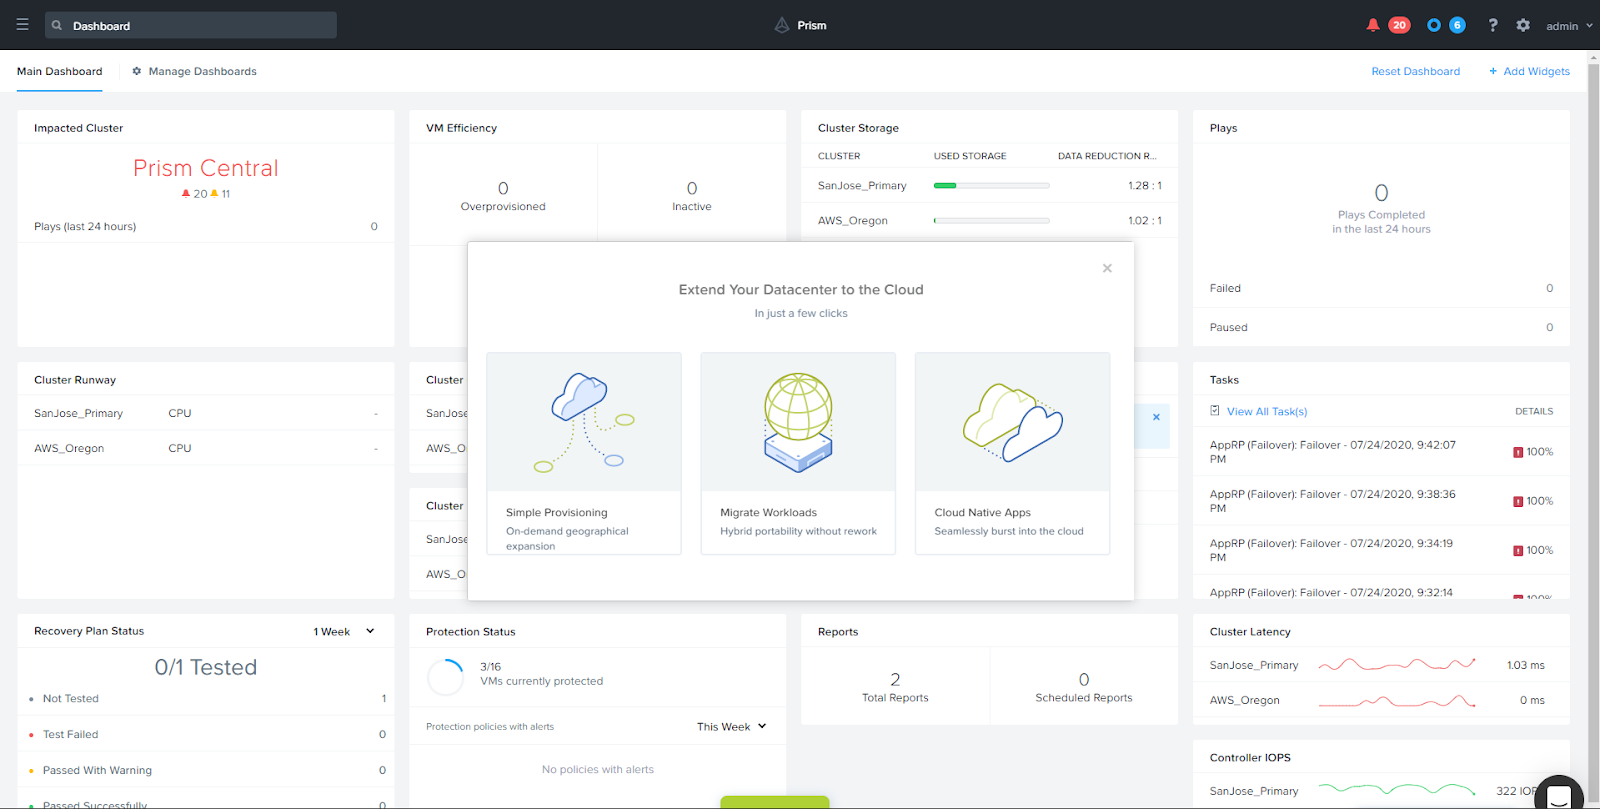
Task: Click SanJose_Primary in Cluster Storage
Action: (862, 186)
